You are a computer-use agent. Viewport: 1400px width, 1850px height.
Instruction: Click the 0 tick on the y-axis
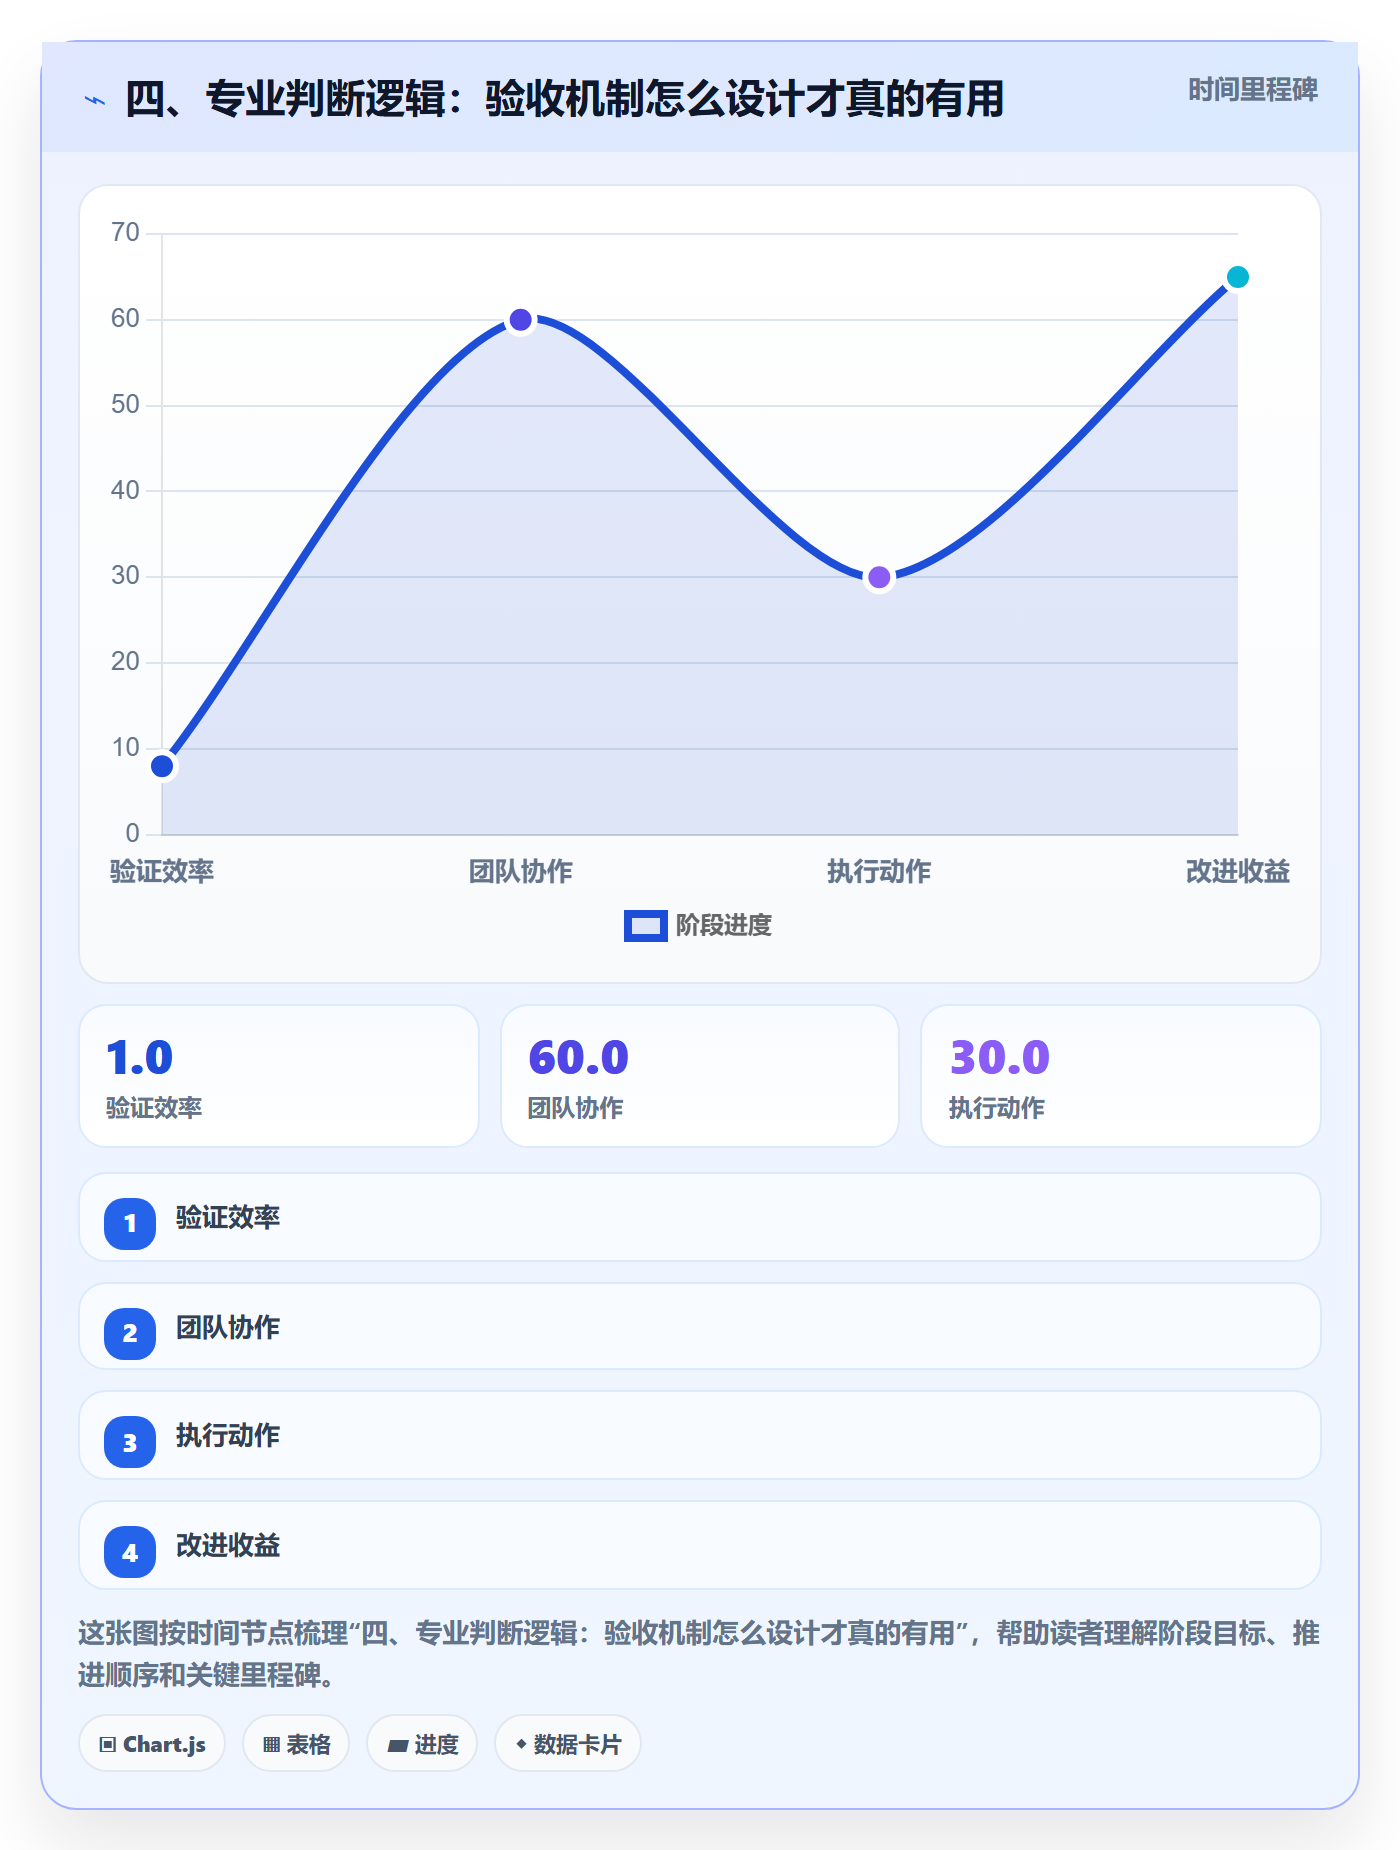coord(133,833)
